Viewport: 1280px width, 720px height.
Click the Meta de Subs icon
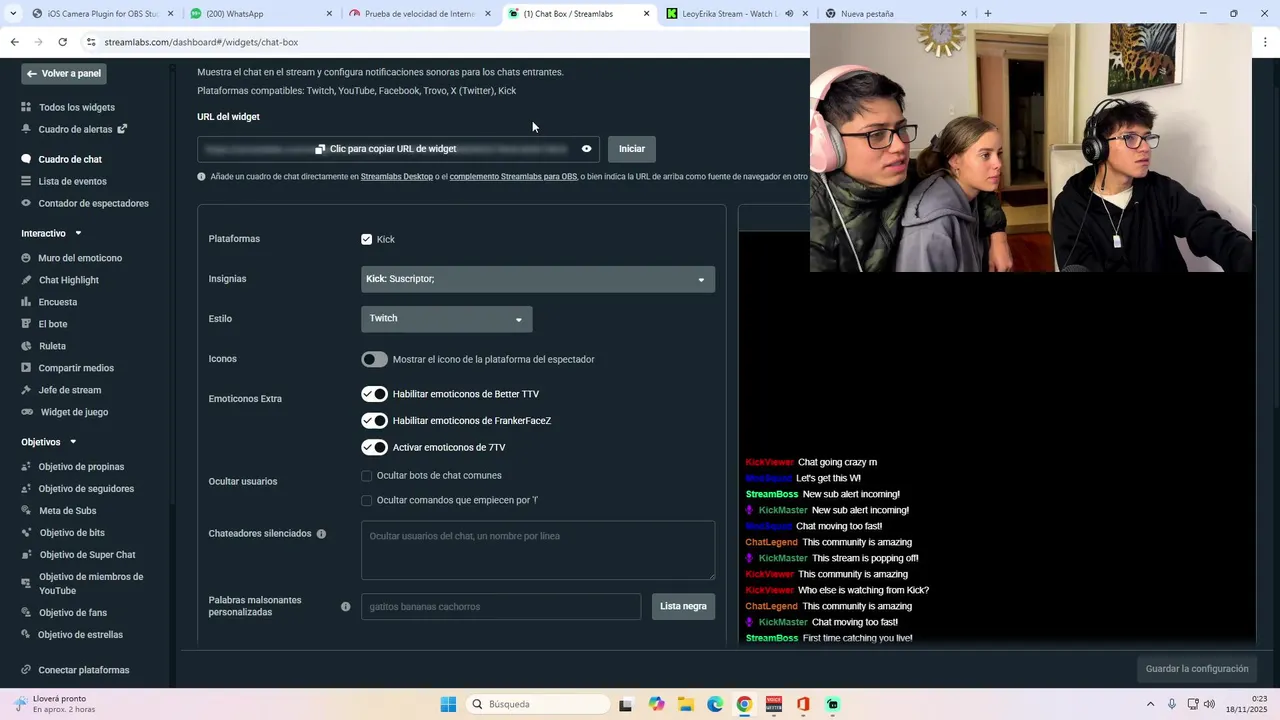(x=26, y=511)
